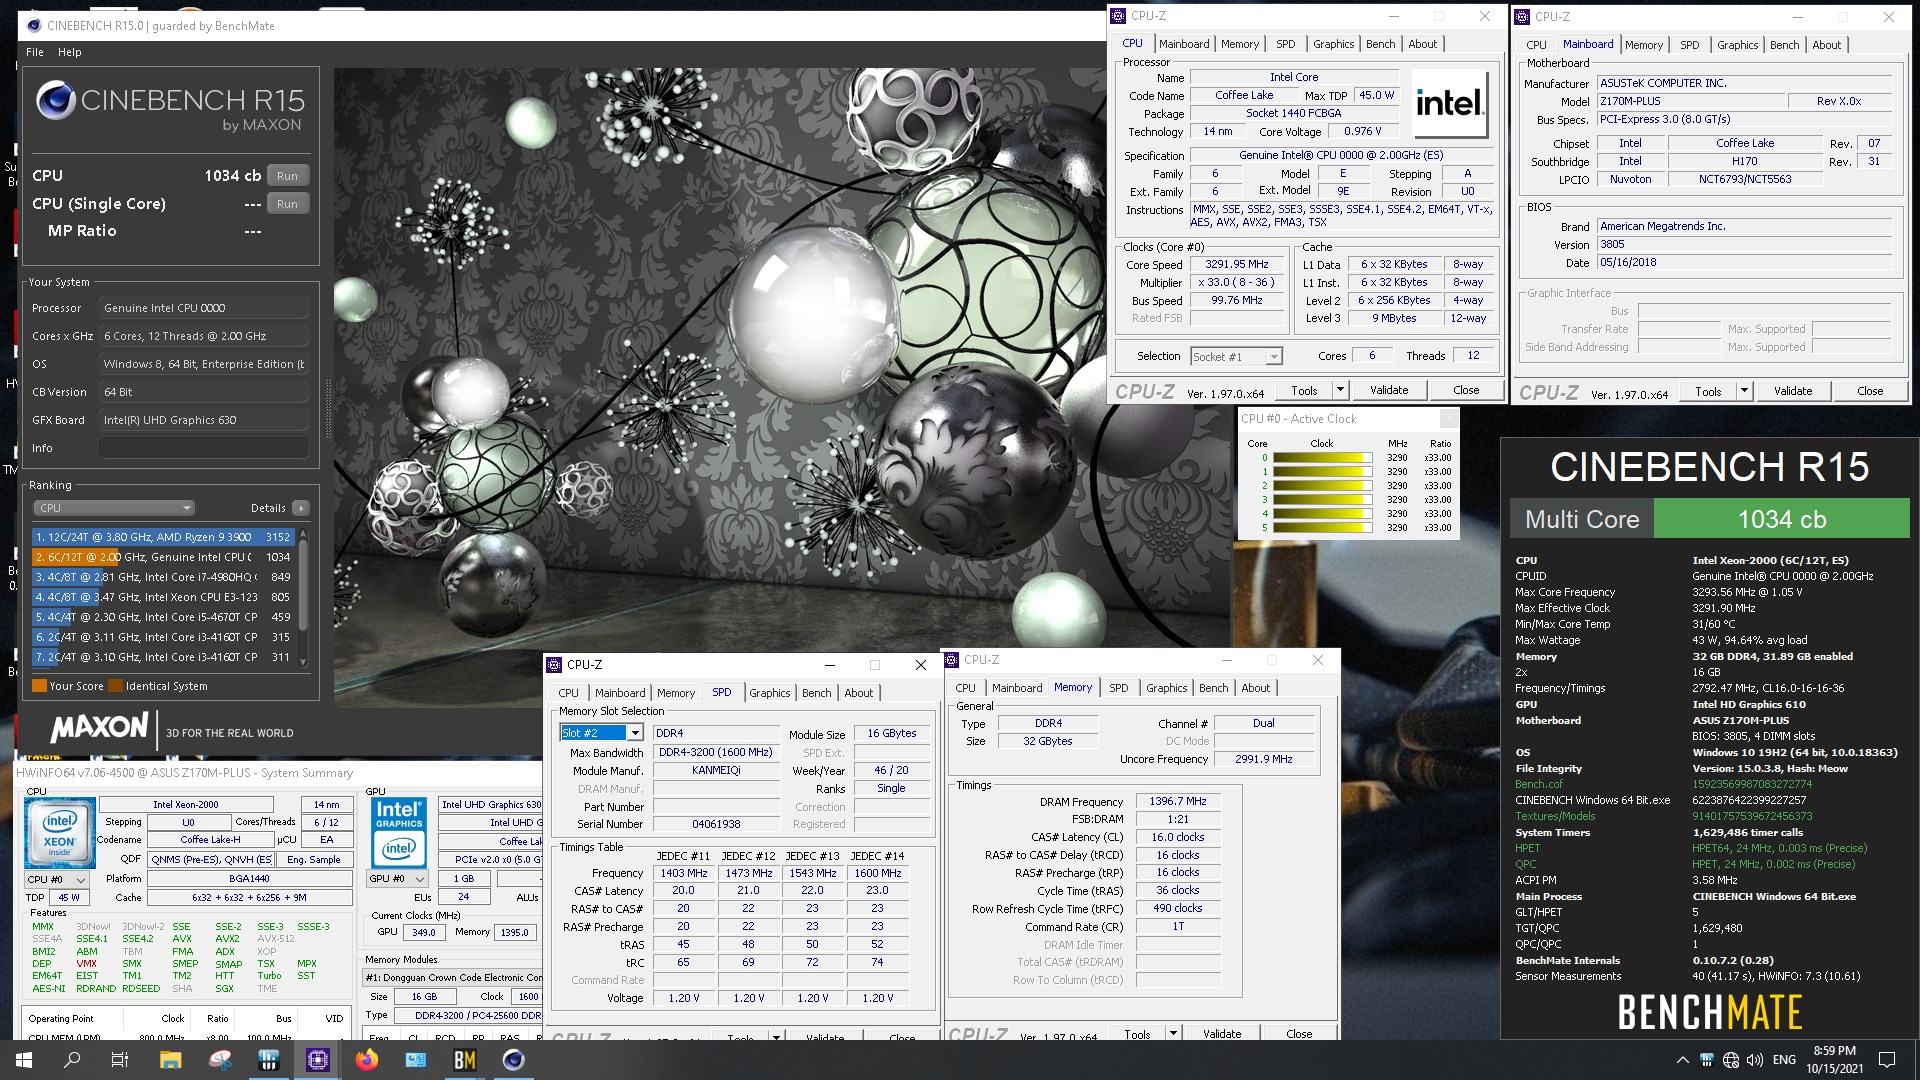Click Validate in CPU-Z Memory window
The image size is (1920, 1080).
pyautogui.click(x=1222, y=1034)
